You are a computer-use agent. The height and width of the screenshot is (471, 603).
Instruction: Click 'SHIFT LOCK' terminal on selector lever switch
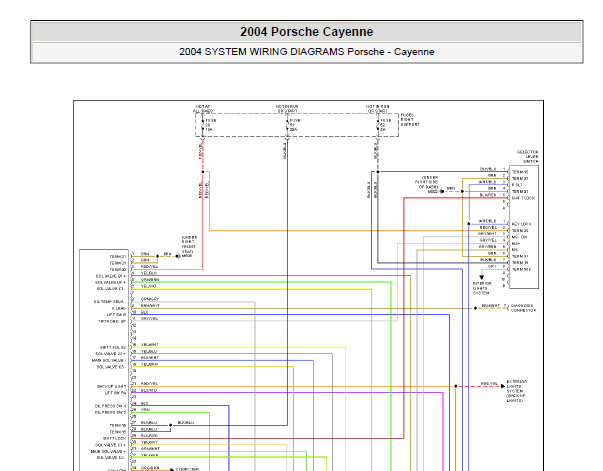523,198
